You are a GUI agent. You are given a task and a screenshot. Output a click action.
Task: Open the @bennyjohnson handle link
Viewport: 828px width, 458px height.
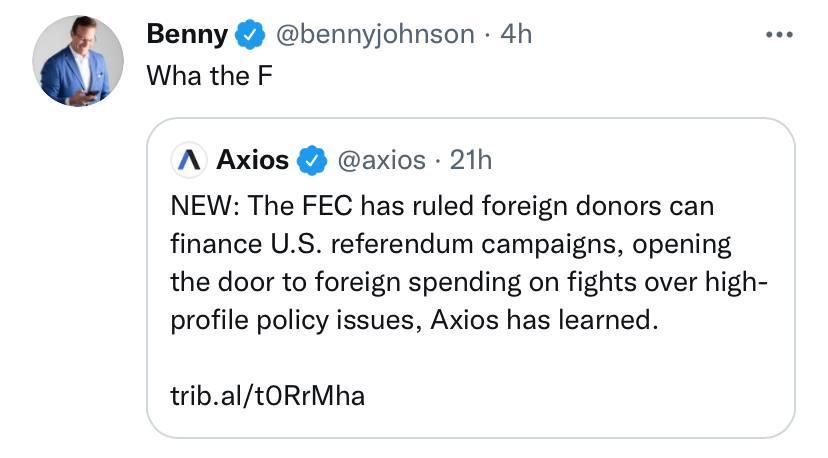point(374,34)
